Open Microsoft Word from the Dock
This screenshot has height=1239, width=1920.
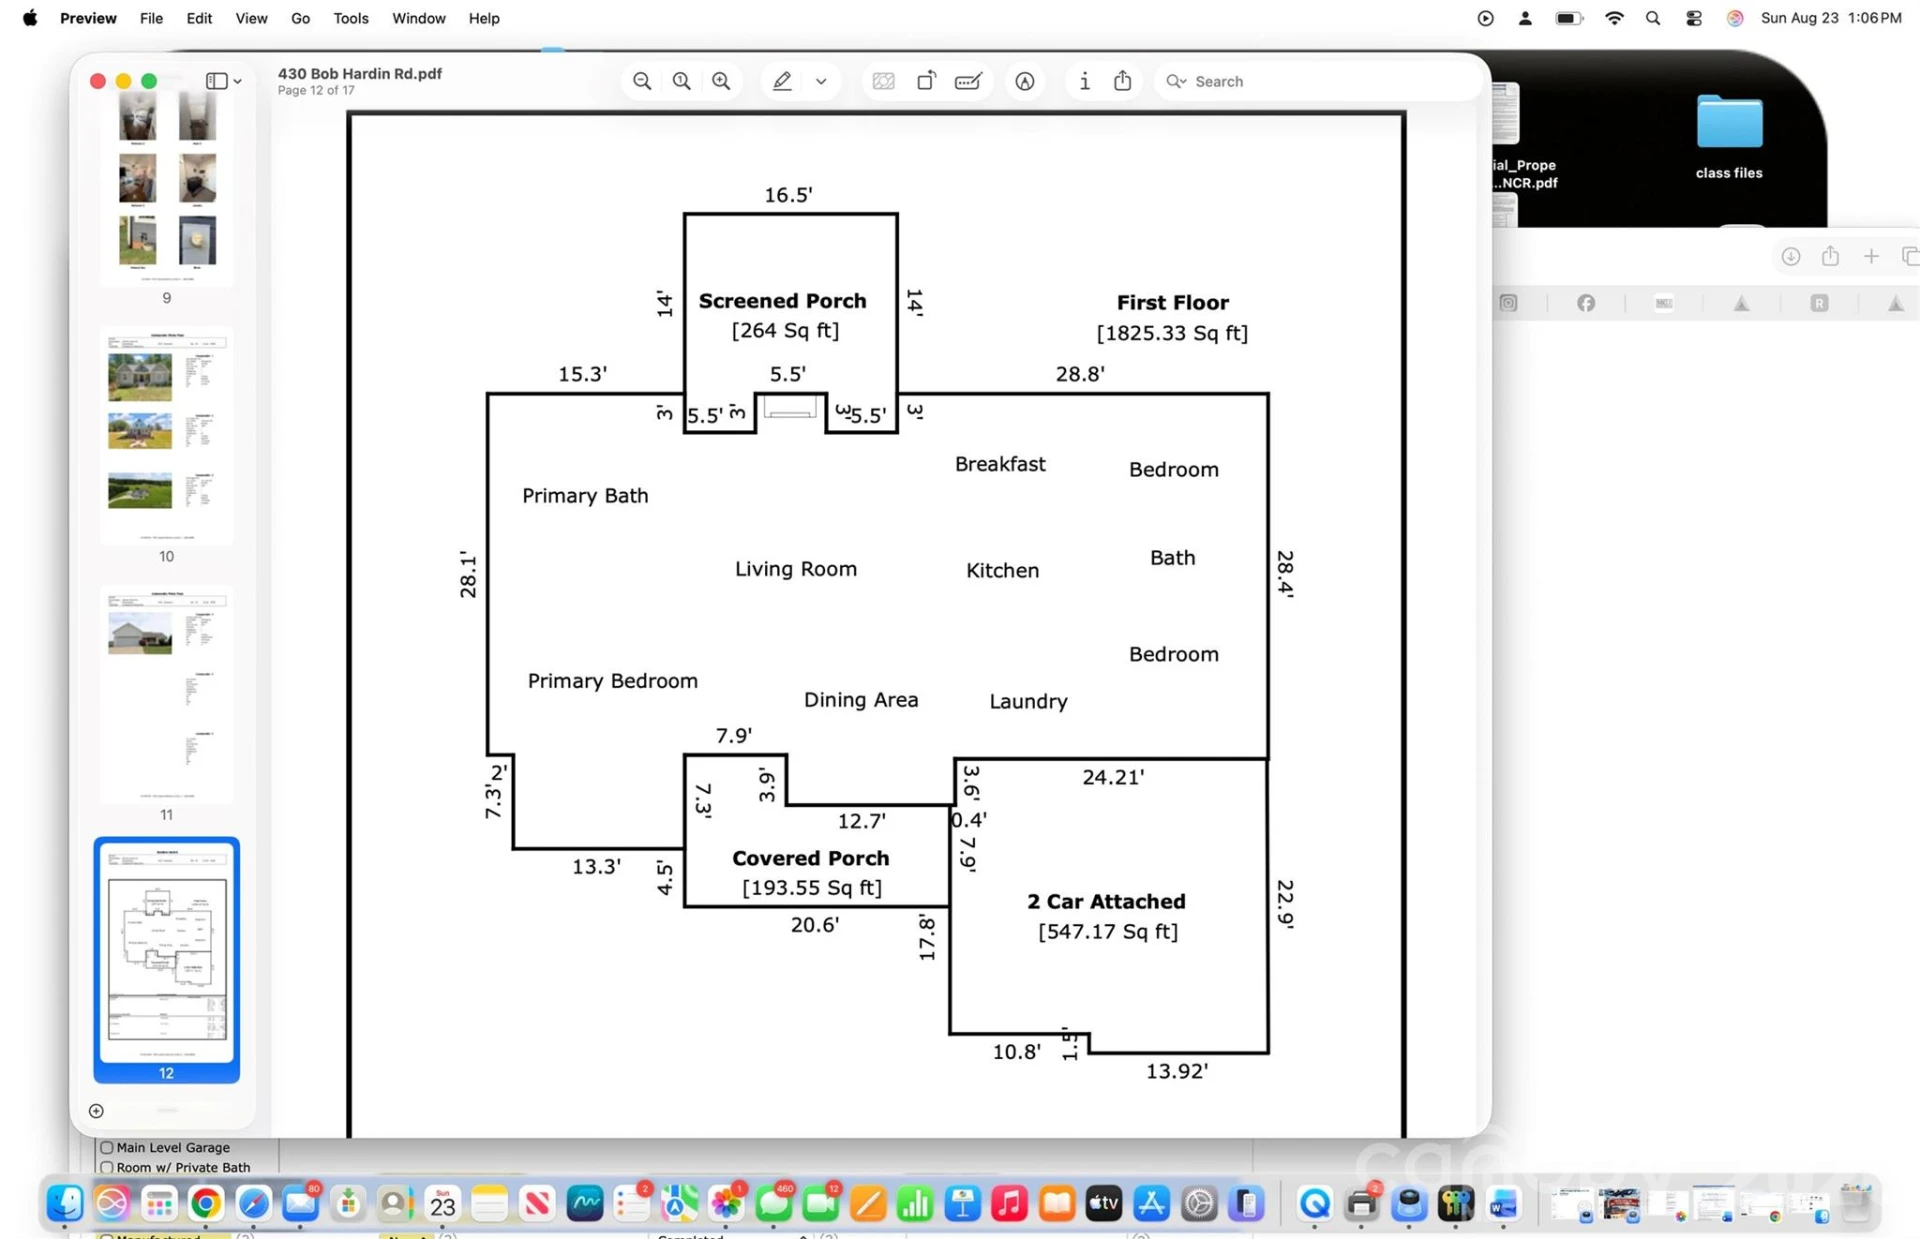click(x=1503, y=1203)
